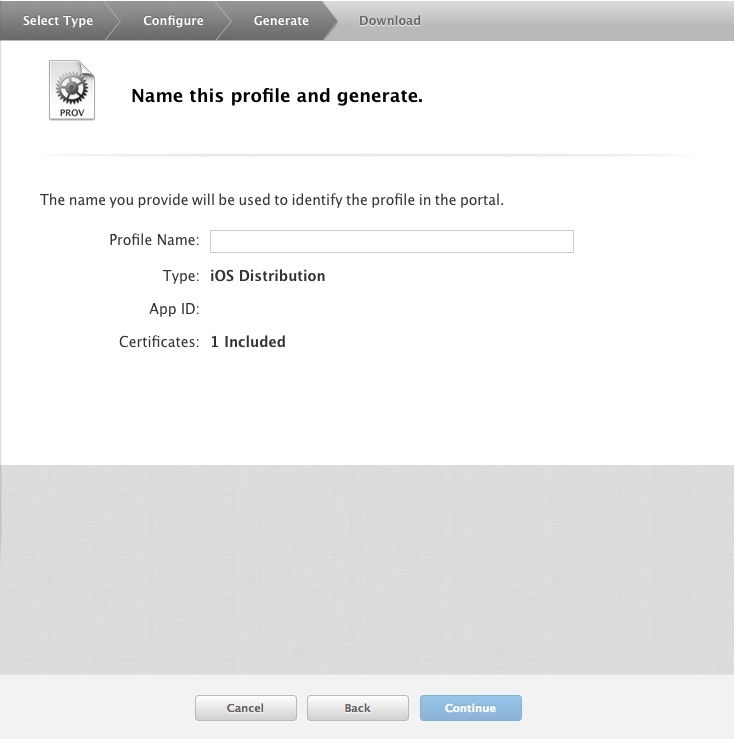Screen dimensions: 734x739
Task: Click the portal description sentence text
Action: [x=271, y=200]
